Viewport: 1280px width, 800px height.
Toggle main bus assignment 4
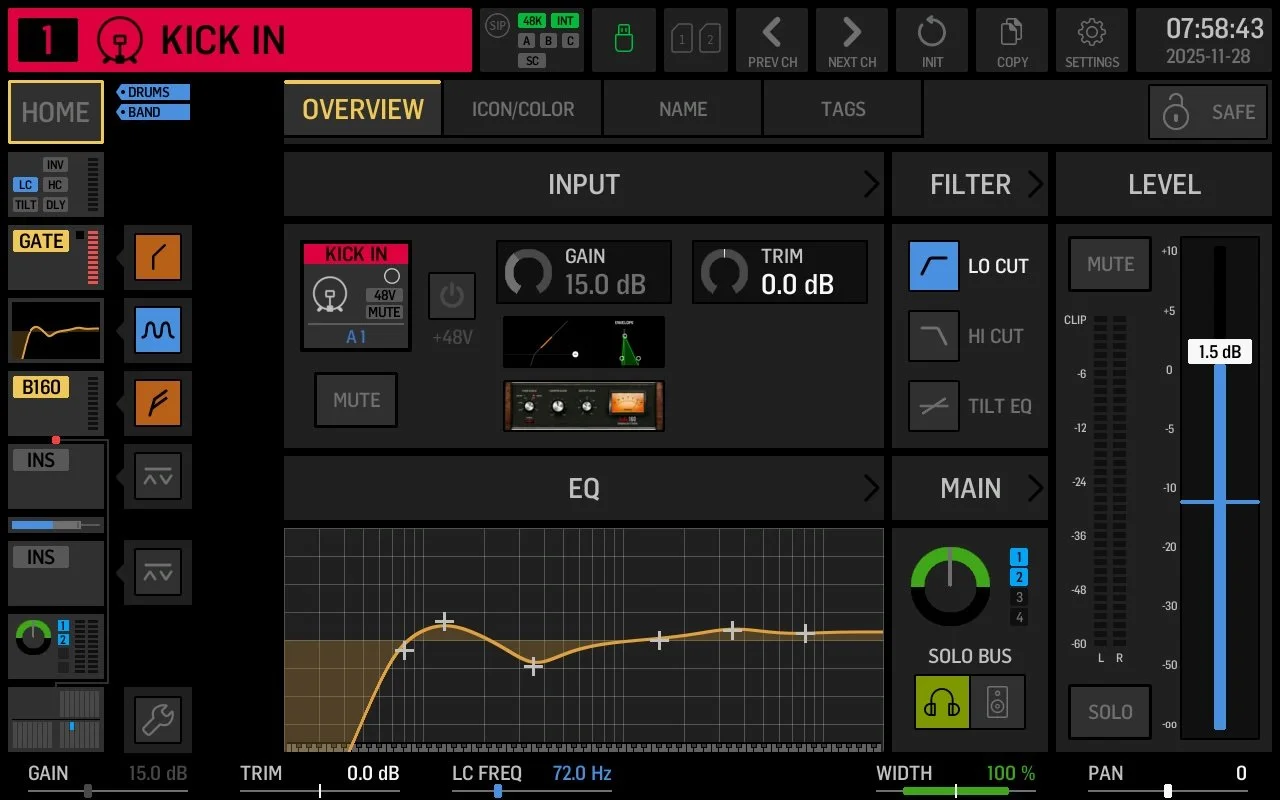[x=1019, y=617]
